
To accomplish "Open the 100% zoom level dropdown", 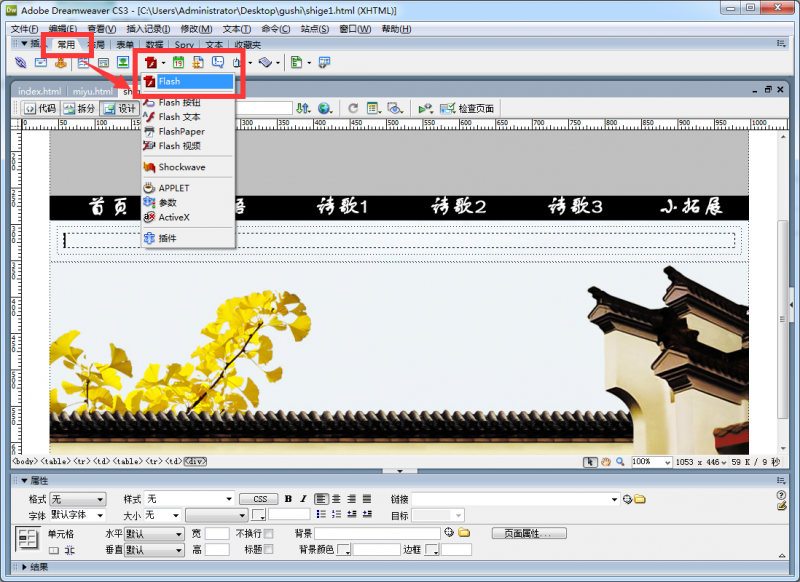I will click(652, 462).
